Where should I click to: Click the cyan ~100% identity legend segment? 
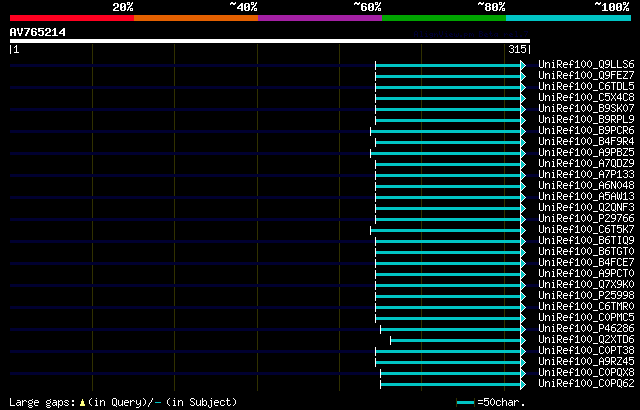(x=569, y=18)
